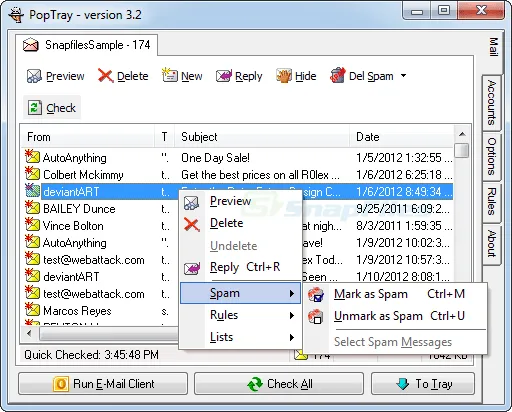This screenshot has height=412, width=512.
Task: Click envelope icon beside BAILEY Dunce
Action: (32, 208)
